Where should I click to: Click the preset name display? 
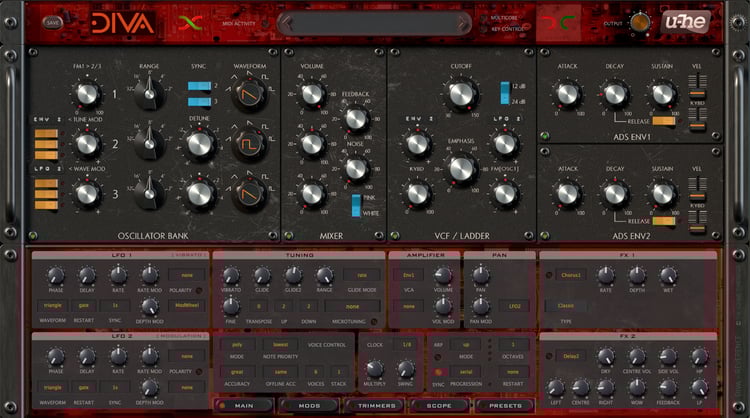[x=375, y=22]
